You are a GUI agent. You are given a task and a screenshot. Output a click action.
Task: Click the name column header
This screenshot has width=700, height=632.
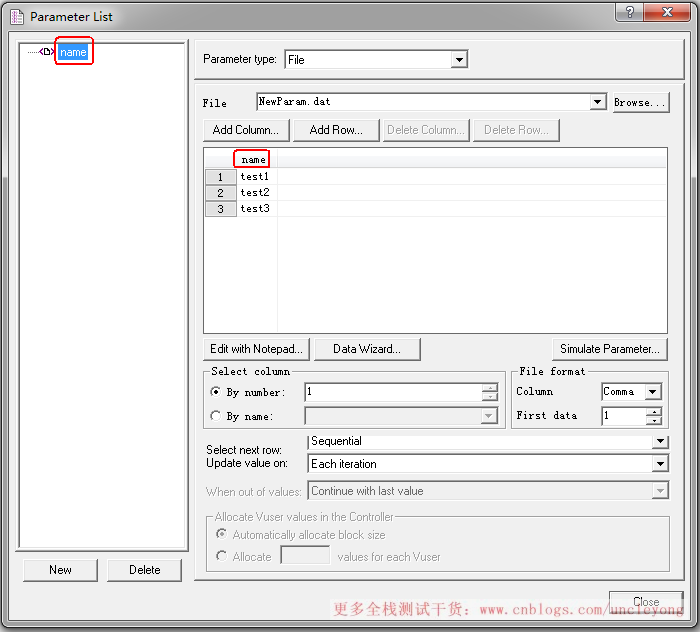[x=253, y=159]
